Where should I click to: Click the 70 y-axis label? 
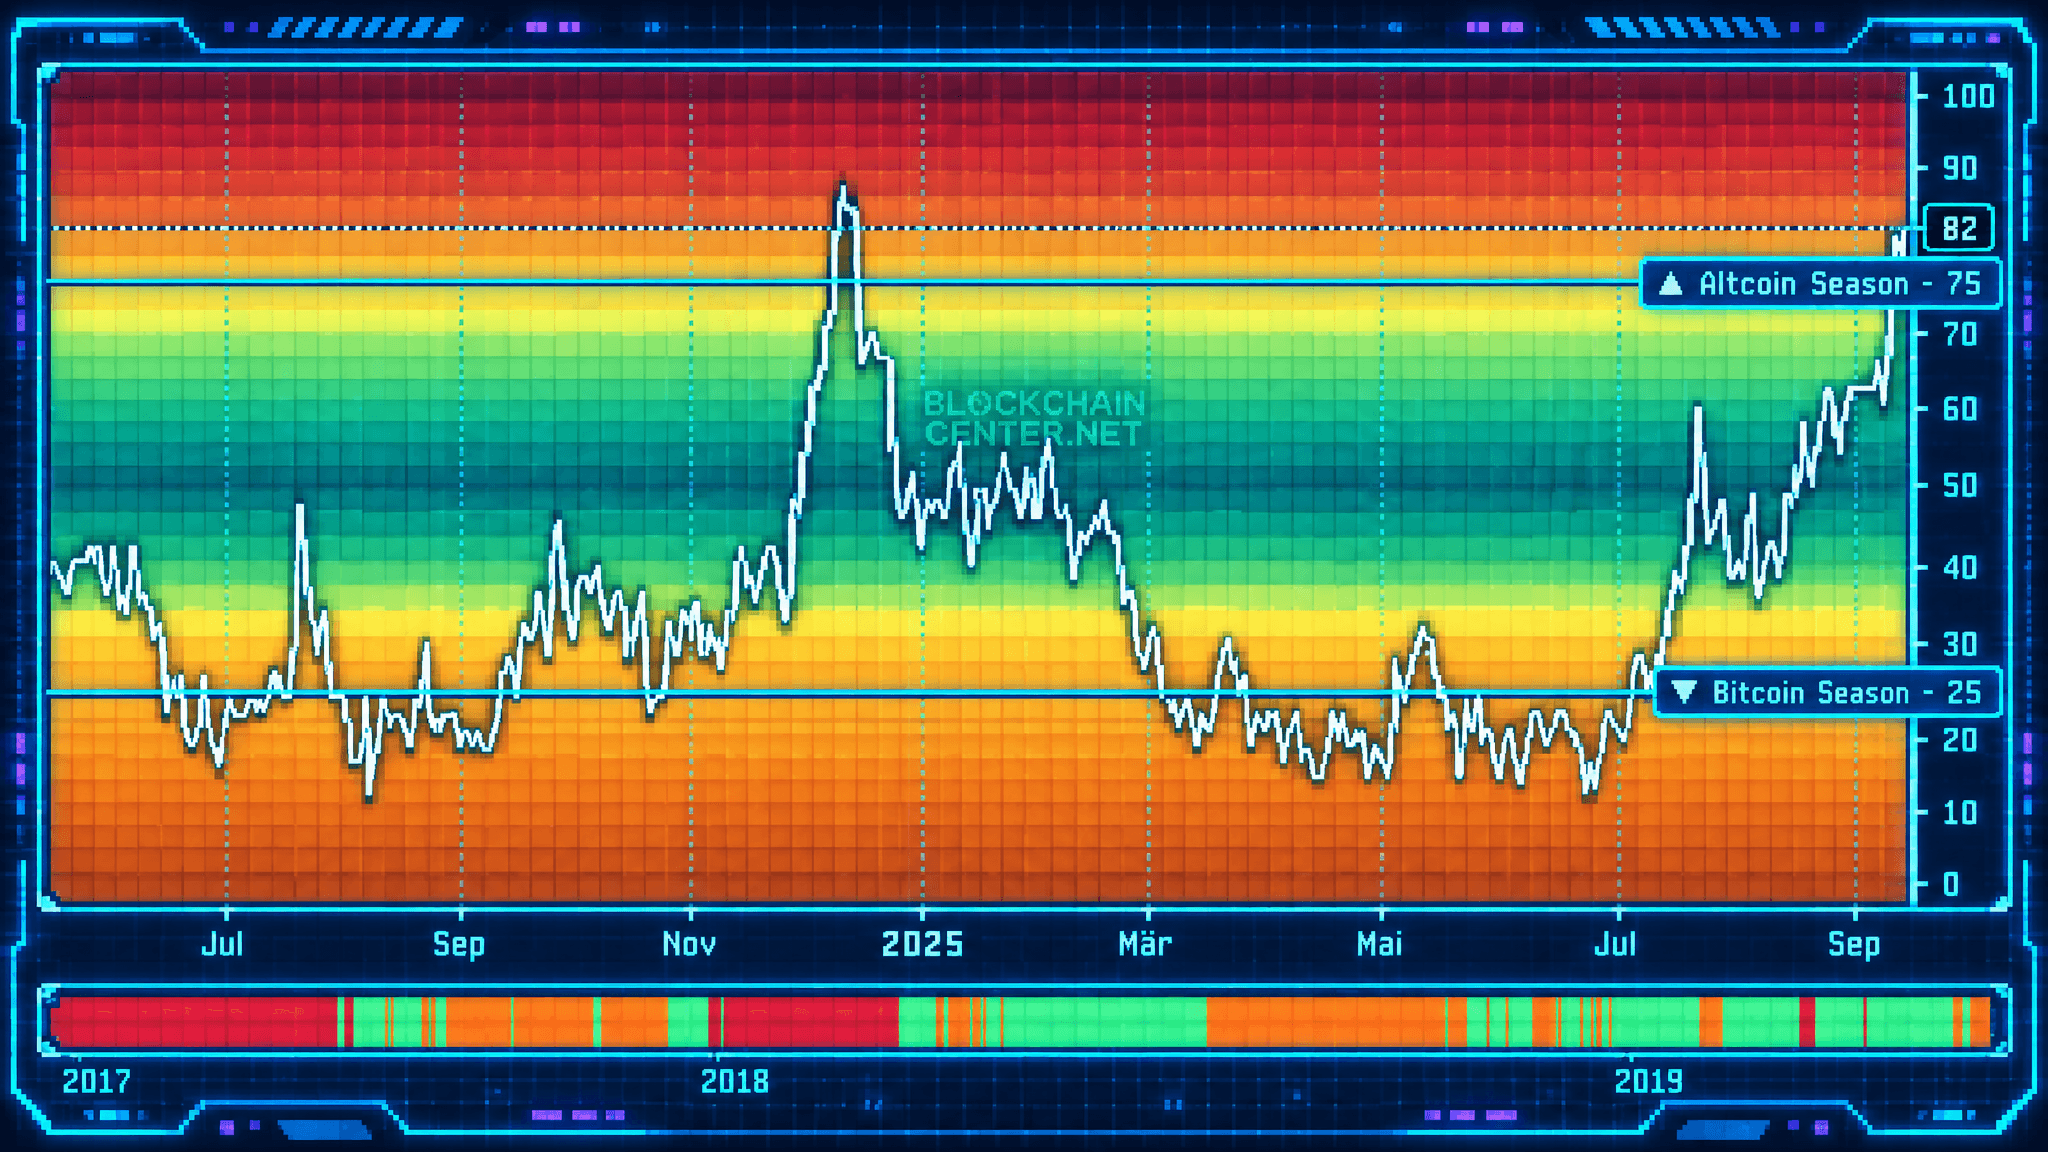pyautogui.click(x=1960, y=334)
